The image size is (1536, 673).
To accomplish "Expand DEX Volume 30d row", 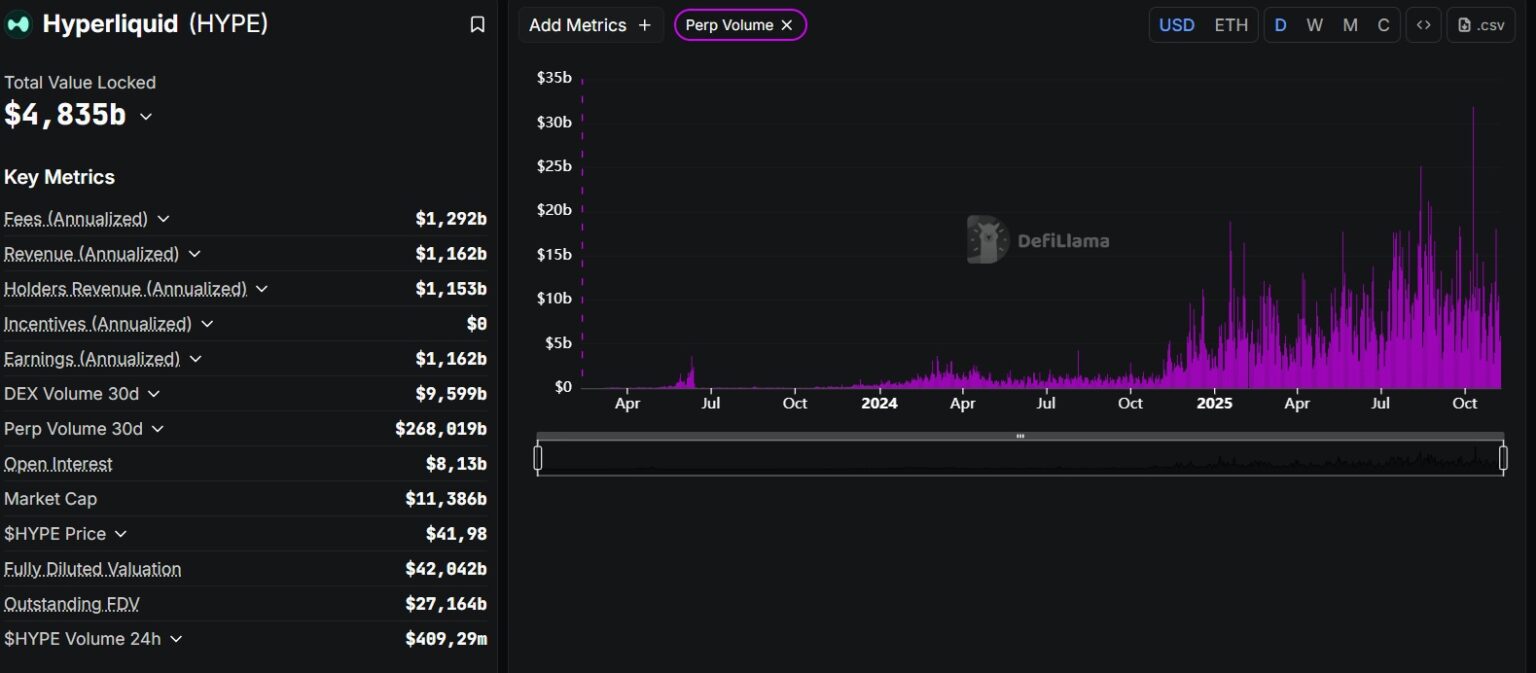I will click(154, 394).
